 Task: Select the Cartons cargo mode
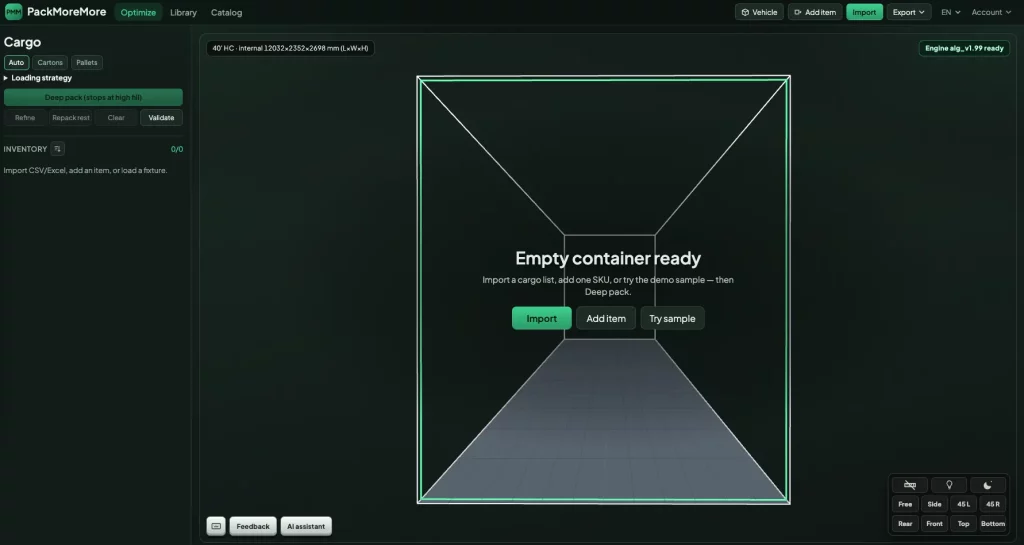pos(50,63)
